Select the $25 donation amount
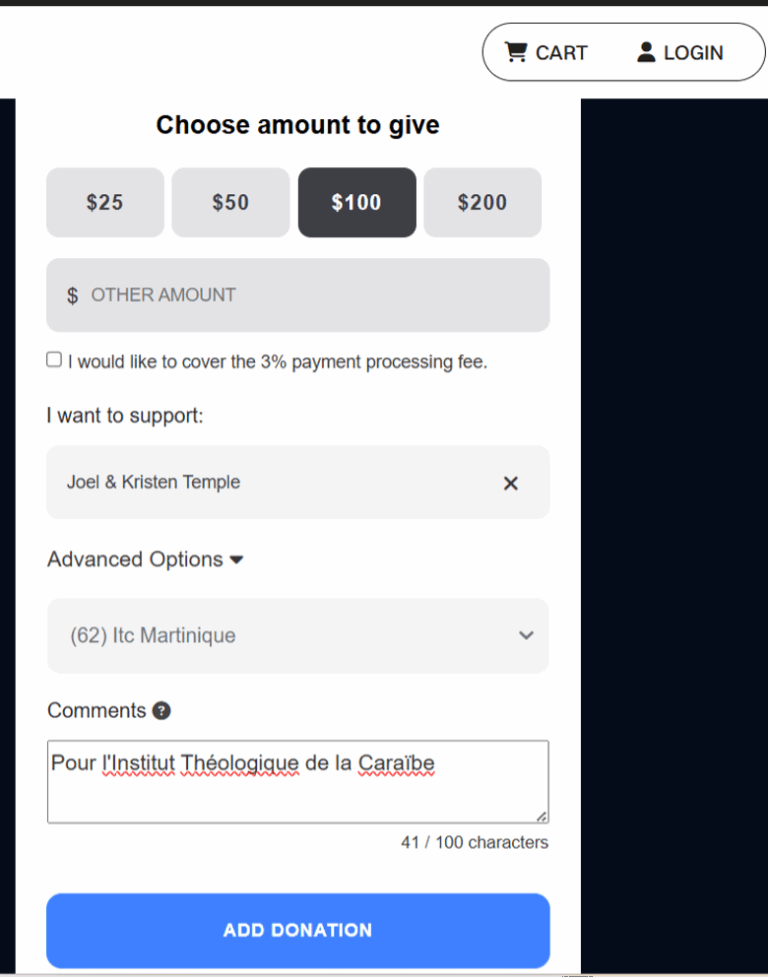768x978 pixels. 105,202
